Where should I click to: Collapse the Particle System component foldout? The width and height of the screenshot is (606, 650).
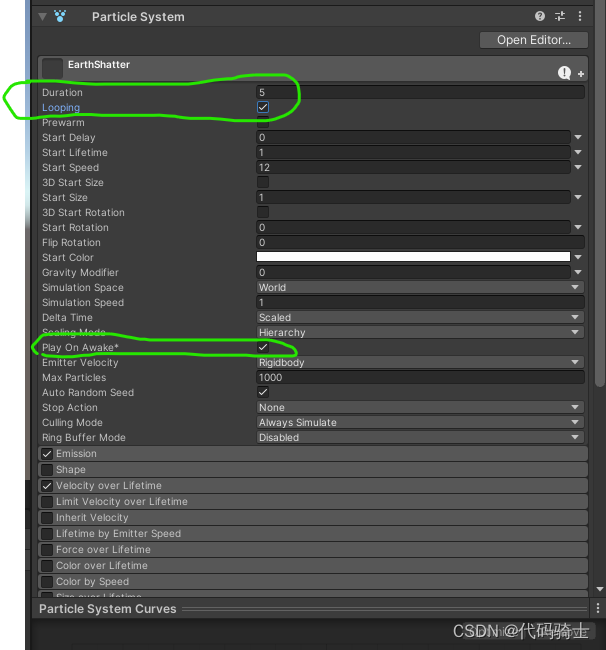pyautogui.click(x=42, y=17)
